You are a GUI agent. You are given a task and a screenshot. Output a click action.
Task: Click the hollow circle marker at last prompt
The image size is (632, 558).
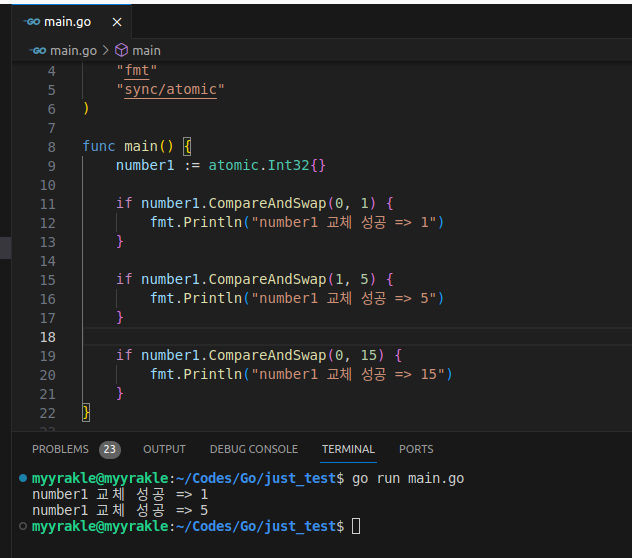tap(23, 525)
